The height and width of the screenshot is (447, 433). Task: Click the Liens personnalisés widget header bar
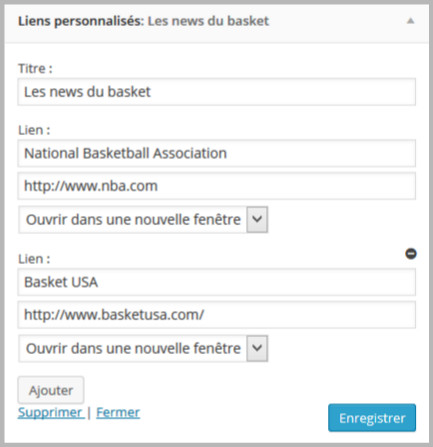coord(217,21)
